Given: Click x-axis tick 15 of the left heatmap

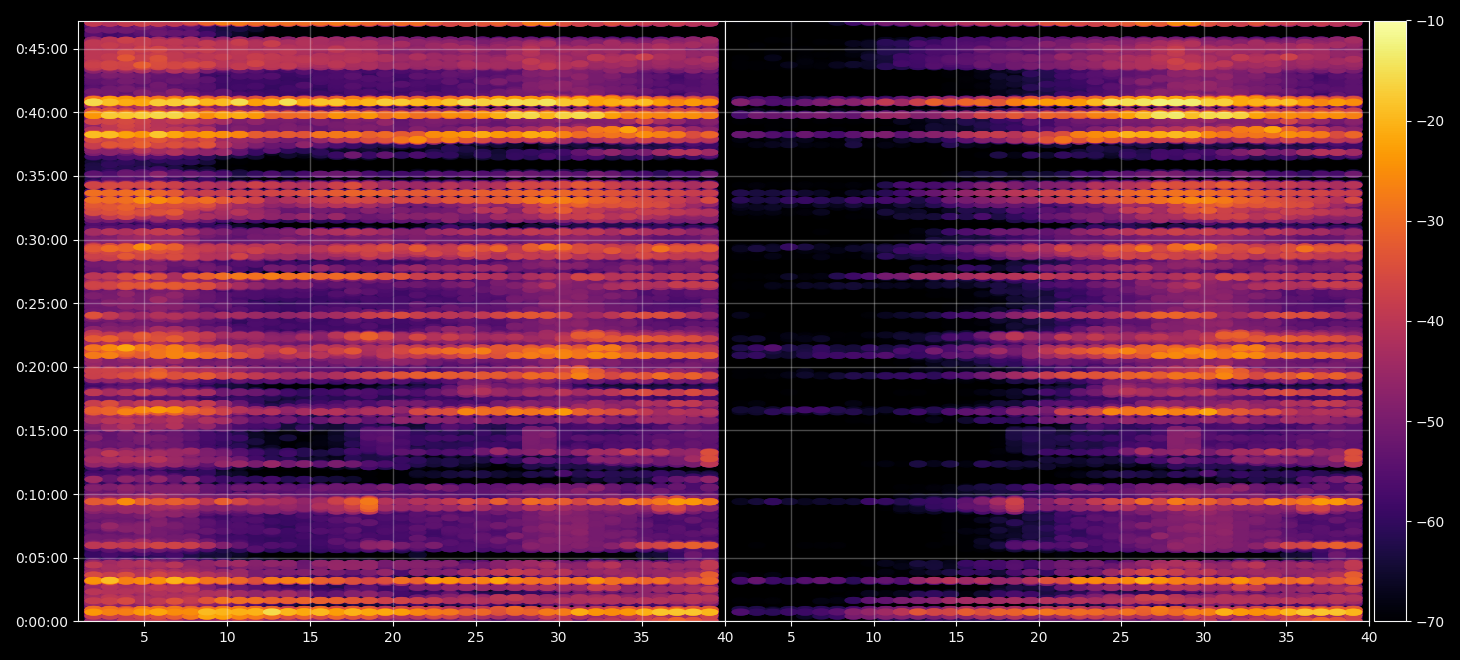Looking at the screenshot, I should pyautogui.click(x=310, y=637).
